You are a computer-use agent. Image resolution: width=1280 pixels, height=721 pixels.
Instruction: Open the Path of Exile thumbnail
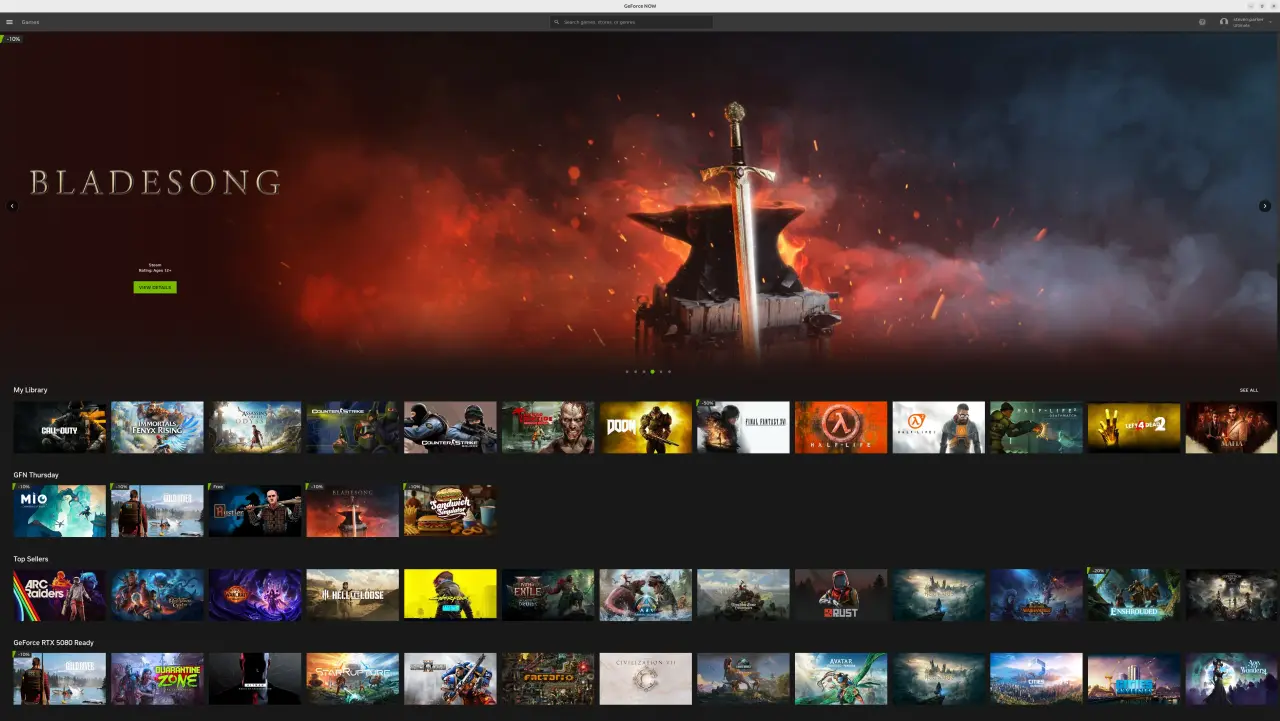click(x=548, y=595)
